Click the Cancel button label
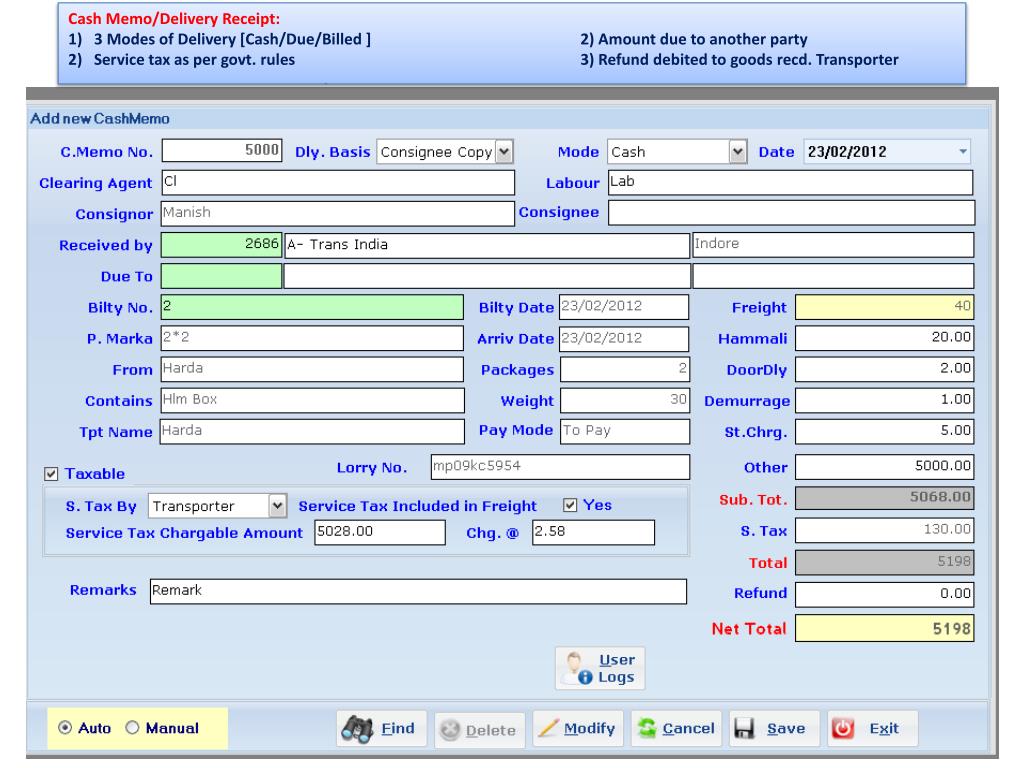 [688, 728]
